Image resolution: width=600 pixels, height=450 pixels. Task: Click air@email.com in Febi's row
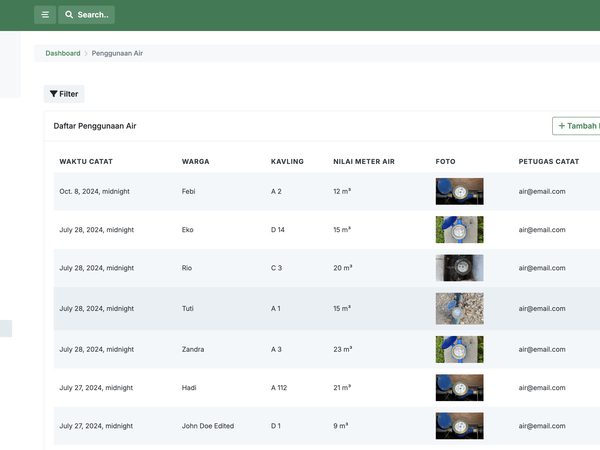point(542,191)
